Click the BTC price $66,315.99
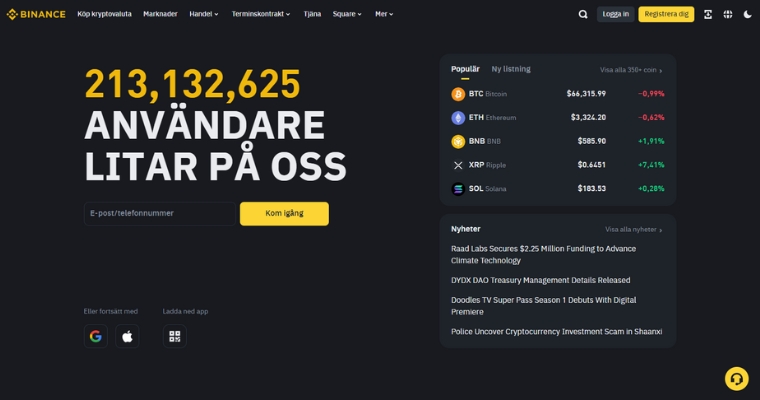 point(586,94)
